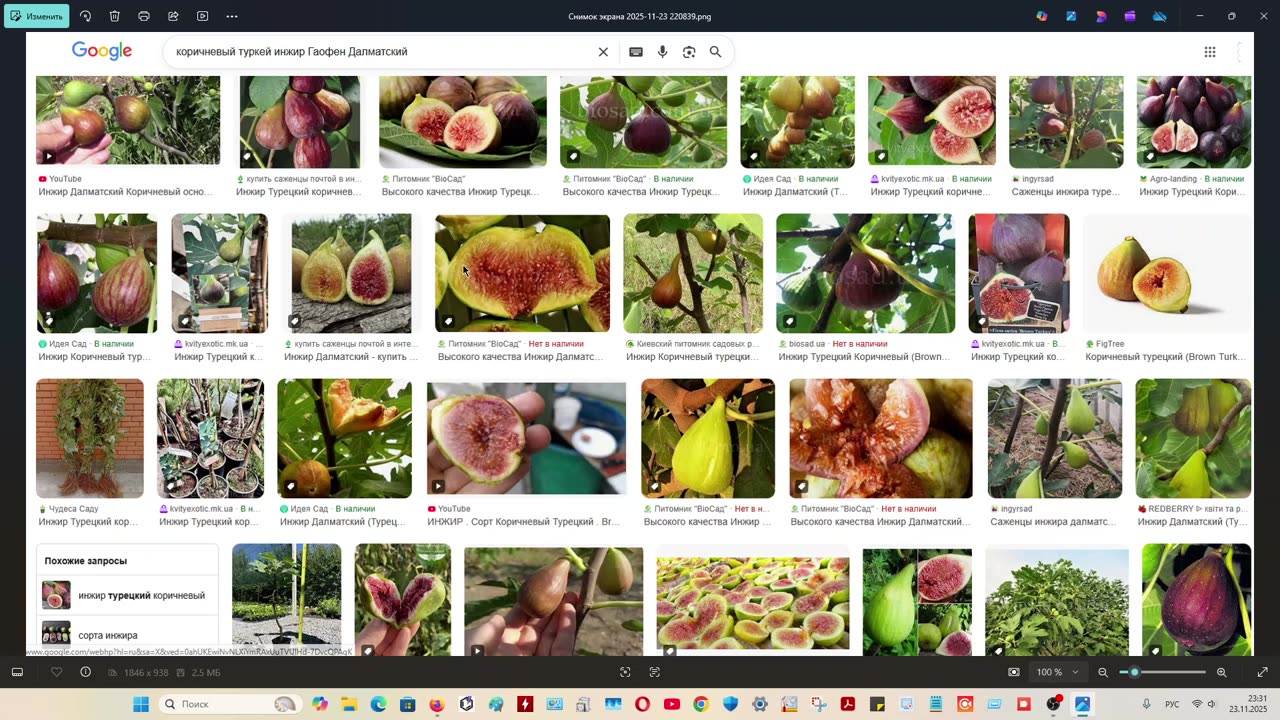Click the fit-to-window icon in the status bar
Viewport: 1280px width, 720px height.
coord(625,672)
